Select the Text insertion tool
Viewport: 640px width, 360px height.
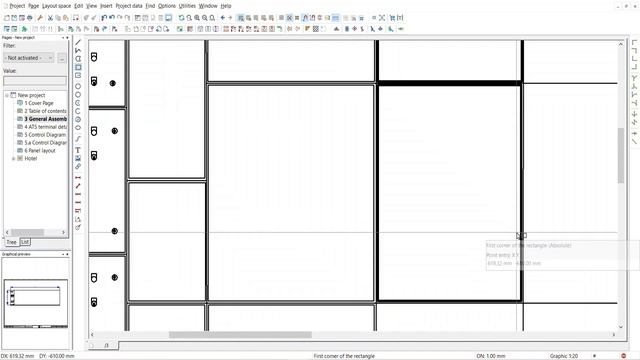coord(78,150)
